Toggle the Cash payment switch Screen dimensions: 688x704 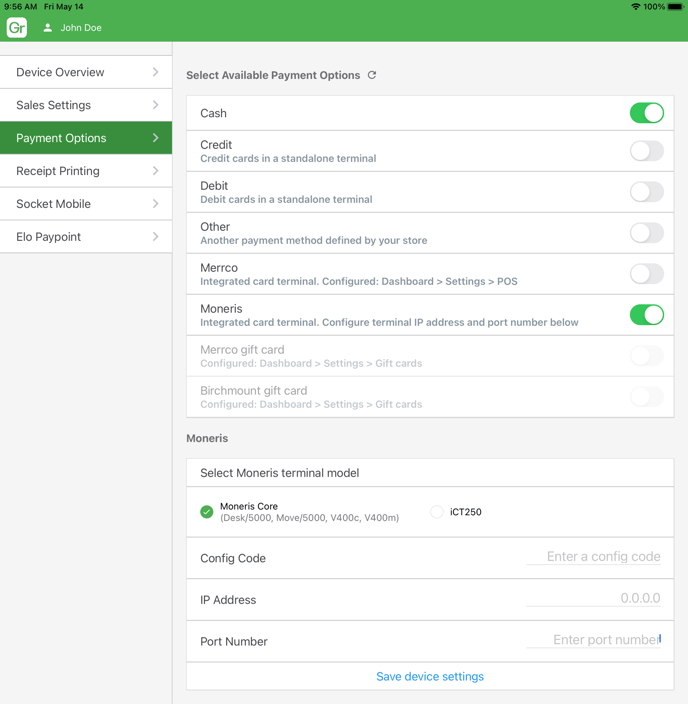click(647, 113)
